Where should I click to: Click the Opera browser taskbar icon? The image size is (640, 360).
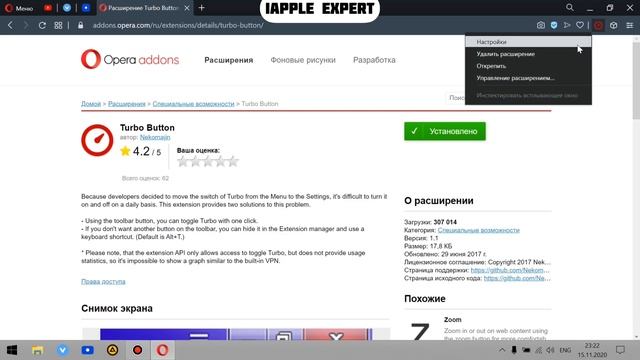pyautogui.click(x=162, y=350)
